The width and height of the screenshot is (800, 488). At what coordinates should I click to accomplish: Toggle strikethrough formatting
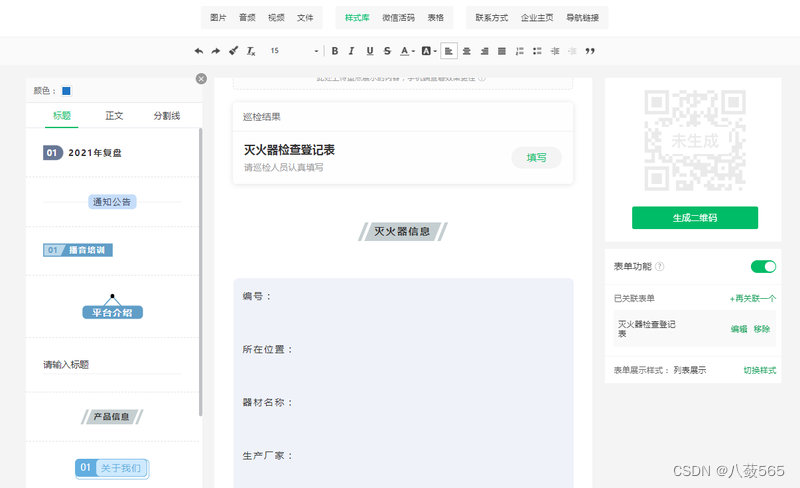(387, 51)
